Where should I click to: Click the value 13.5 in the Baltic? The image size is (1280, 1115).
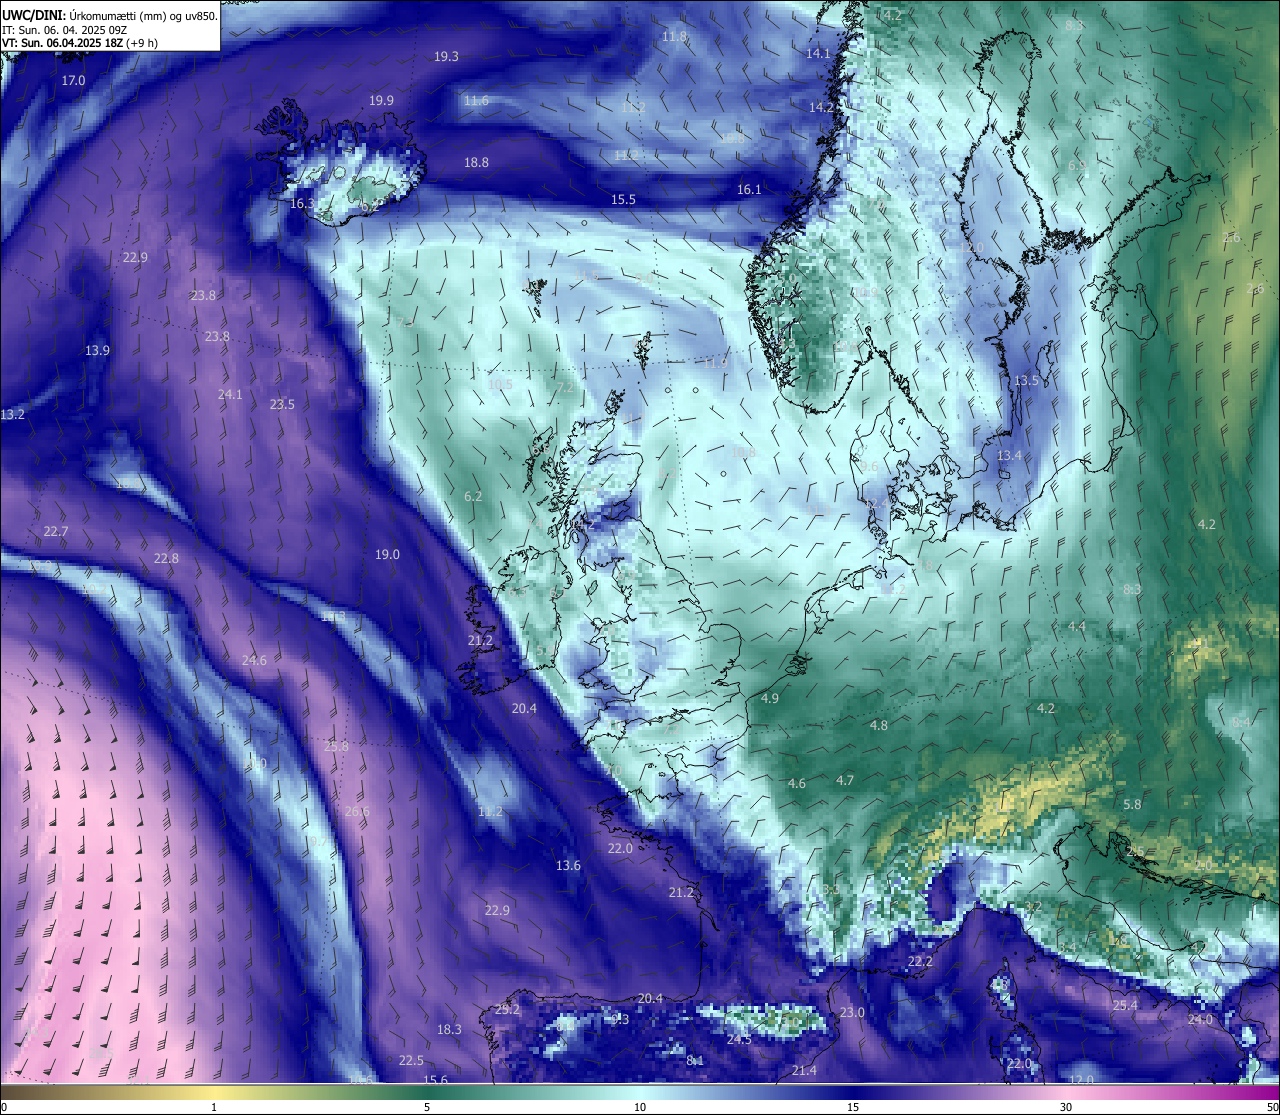tap(1026, 381)
